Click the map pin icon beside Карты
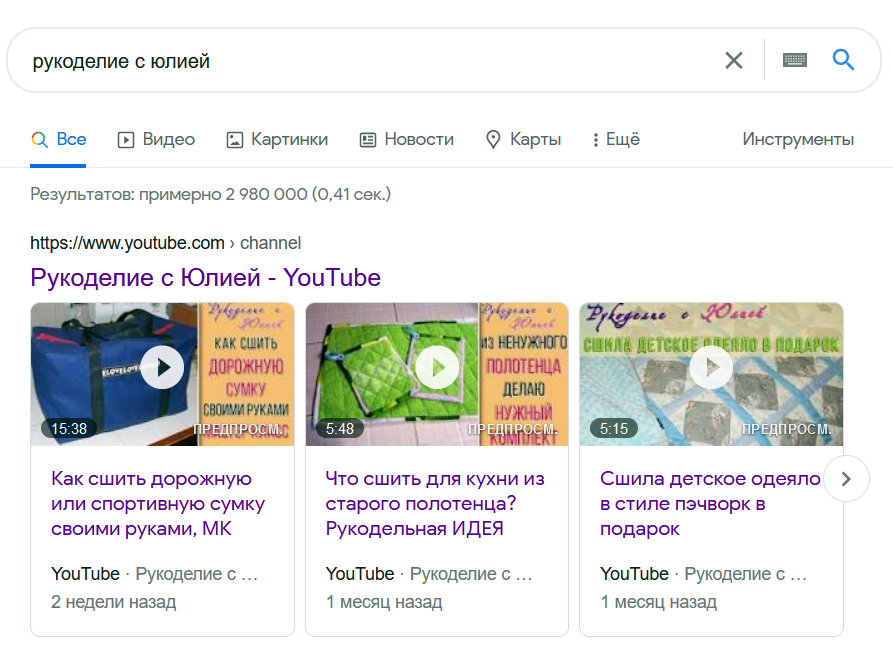Image resolution: width=893 pixels, height=670 pixels. click(x=493, y=140)
